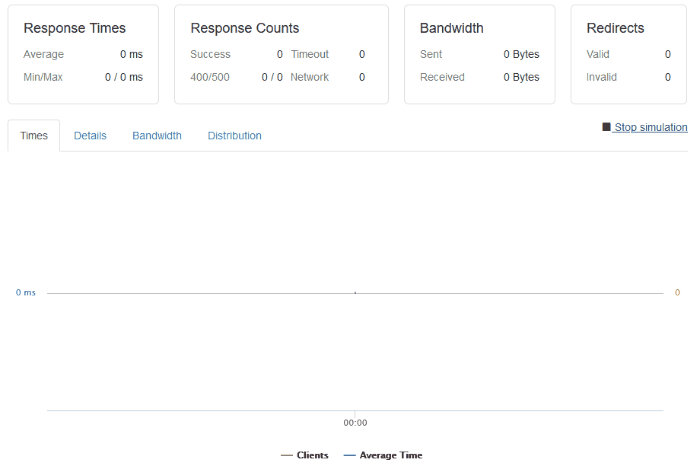Click the Average Time legend line marker
This screenshot has width=700, height=466.
tap(349, 455)
